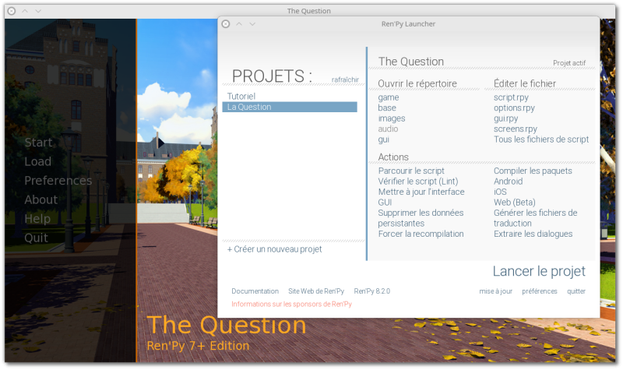Click Help in The Question menu

(37, 219)
